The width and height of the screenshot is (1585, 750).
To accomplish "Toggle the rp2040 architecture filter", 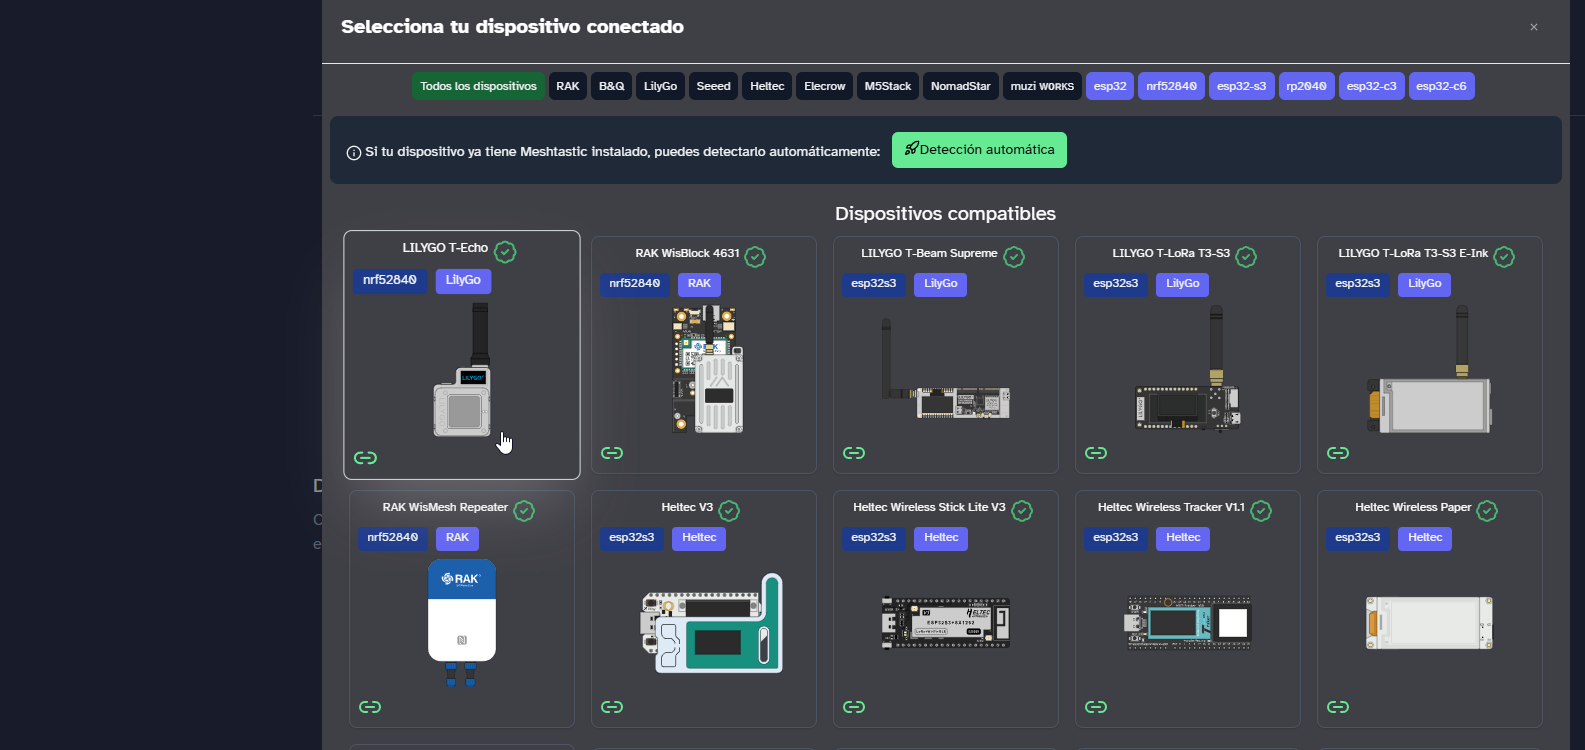I will pos(1306,86).
